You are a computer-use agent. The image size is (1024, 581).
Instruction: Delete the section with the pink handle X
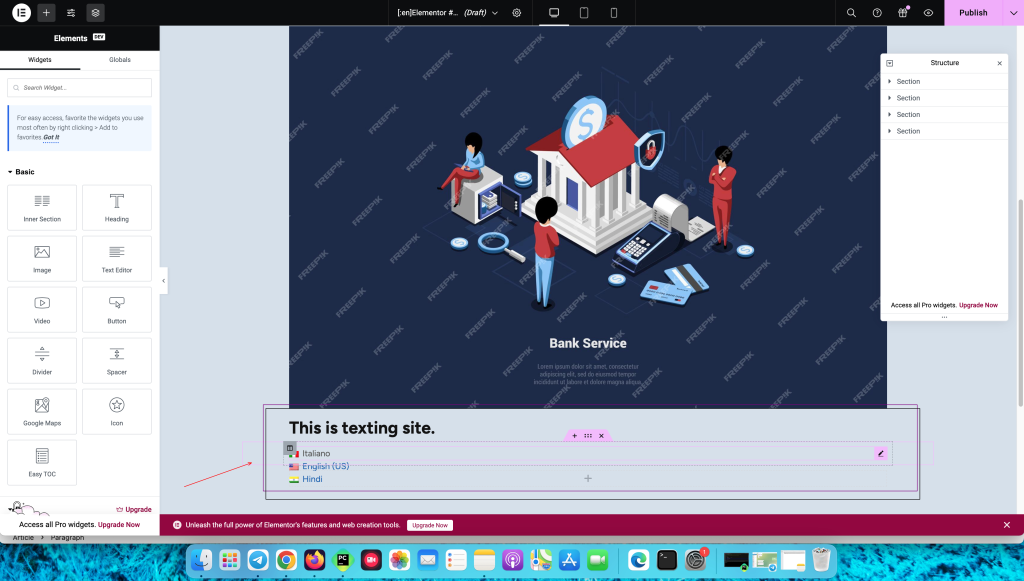(x=601, y=435)
